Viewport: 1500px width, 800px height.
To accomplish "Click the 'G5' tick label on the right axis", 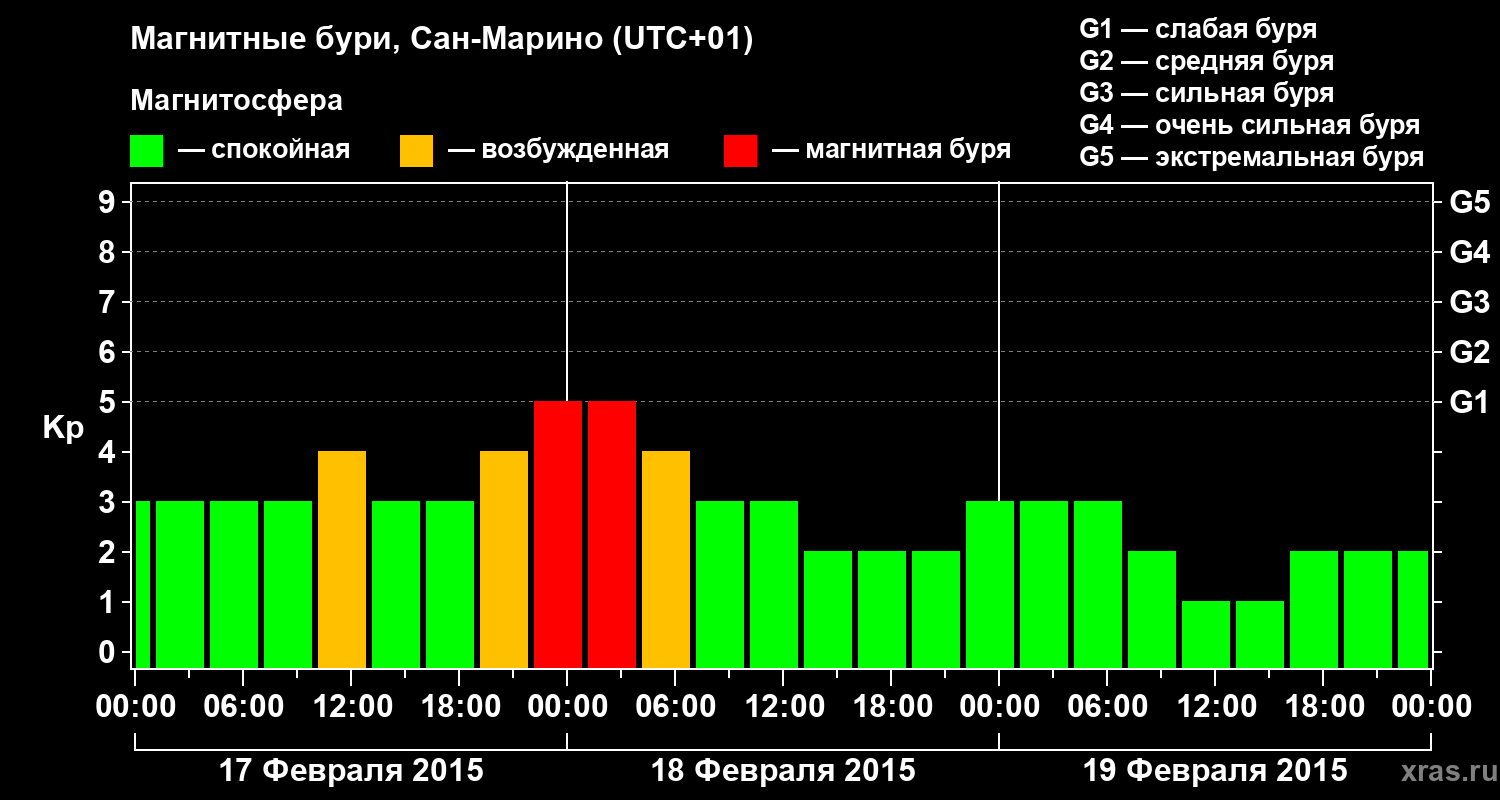I will (x=1469, y=203).
